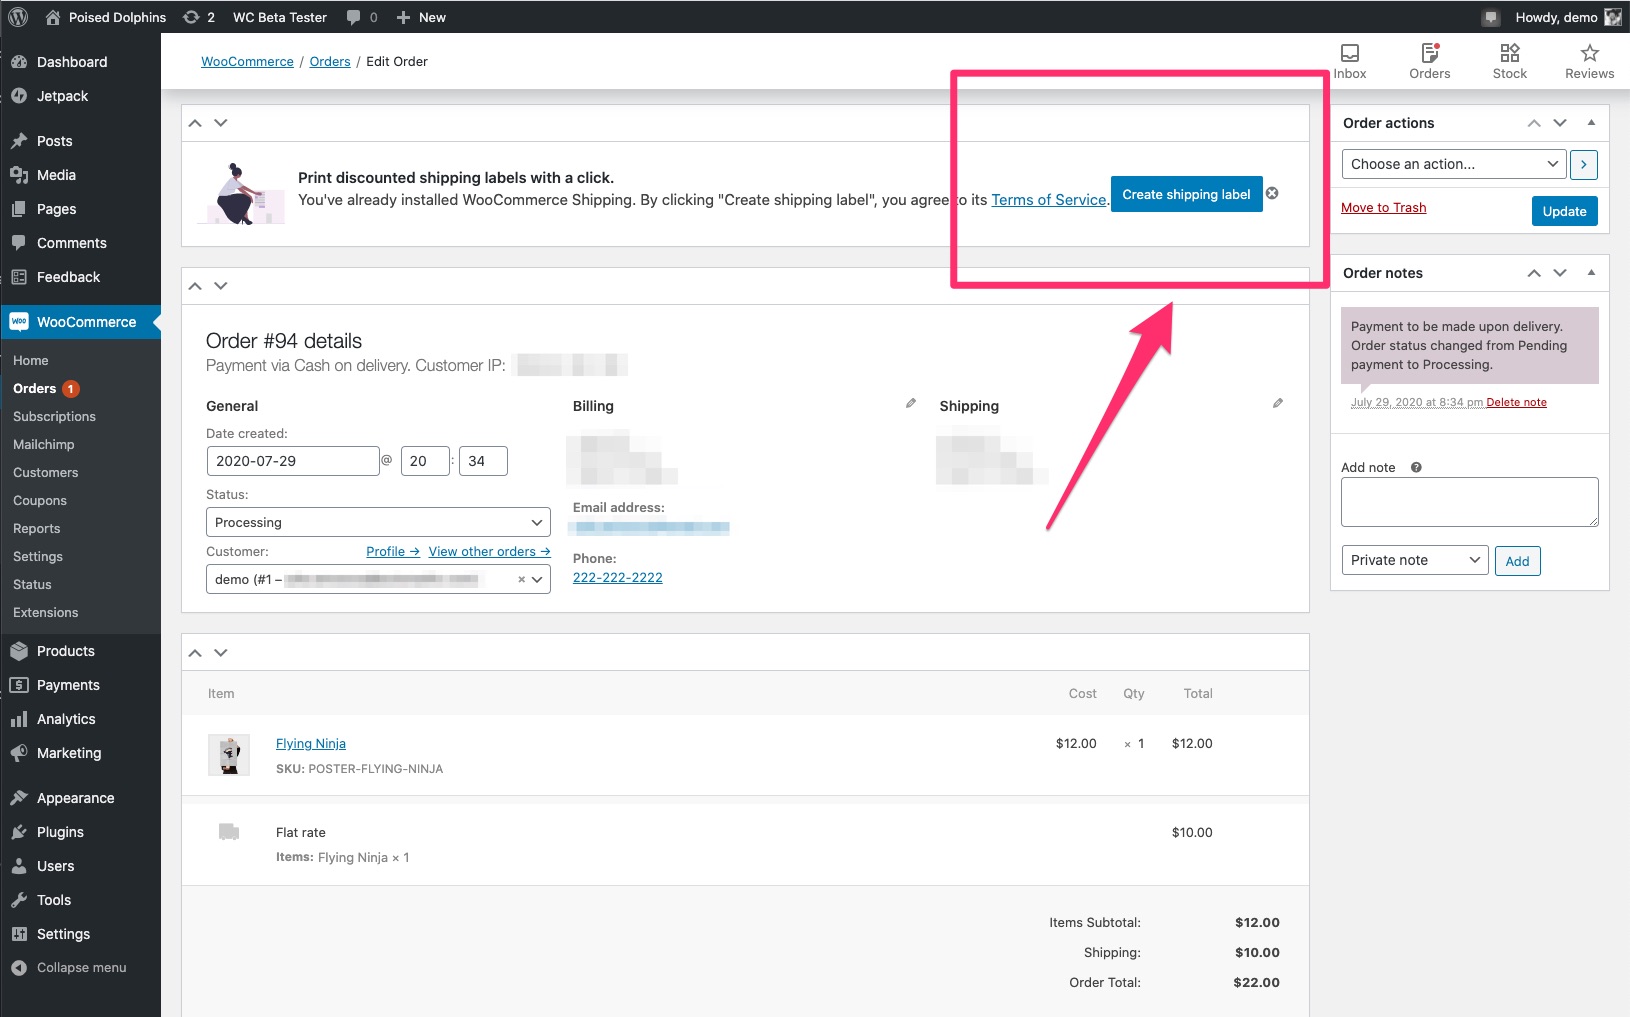Click the Add note text area

(1469, 502)
